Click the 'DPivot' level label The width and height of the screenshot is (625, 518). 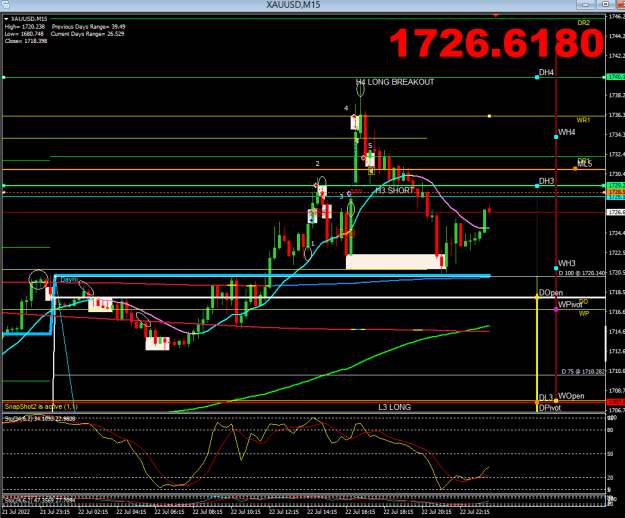pyautogui.click(x=550, y=408)
